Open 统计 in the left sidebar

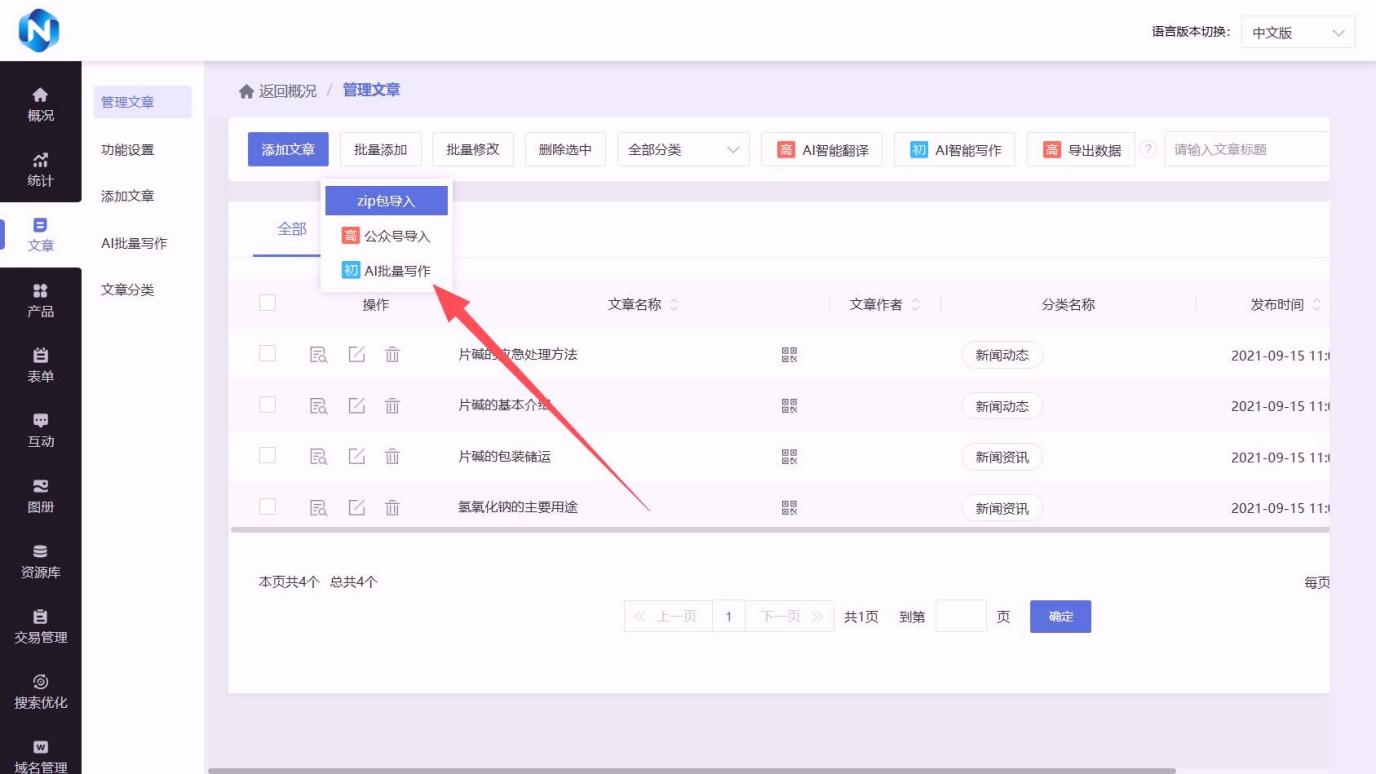click(40, 169)
